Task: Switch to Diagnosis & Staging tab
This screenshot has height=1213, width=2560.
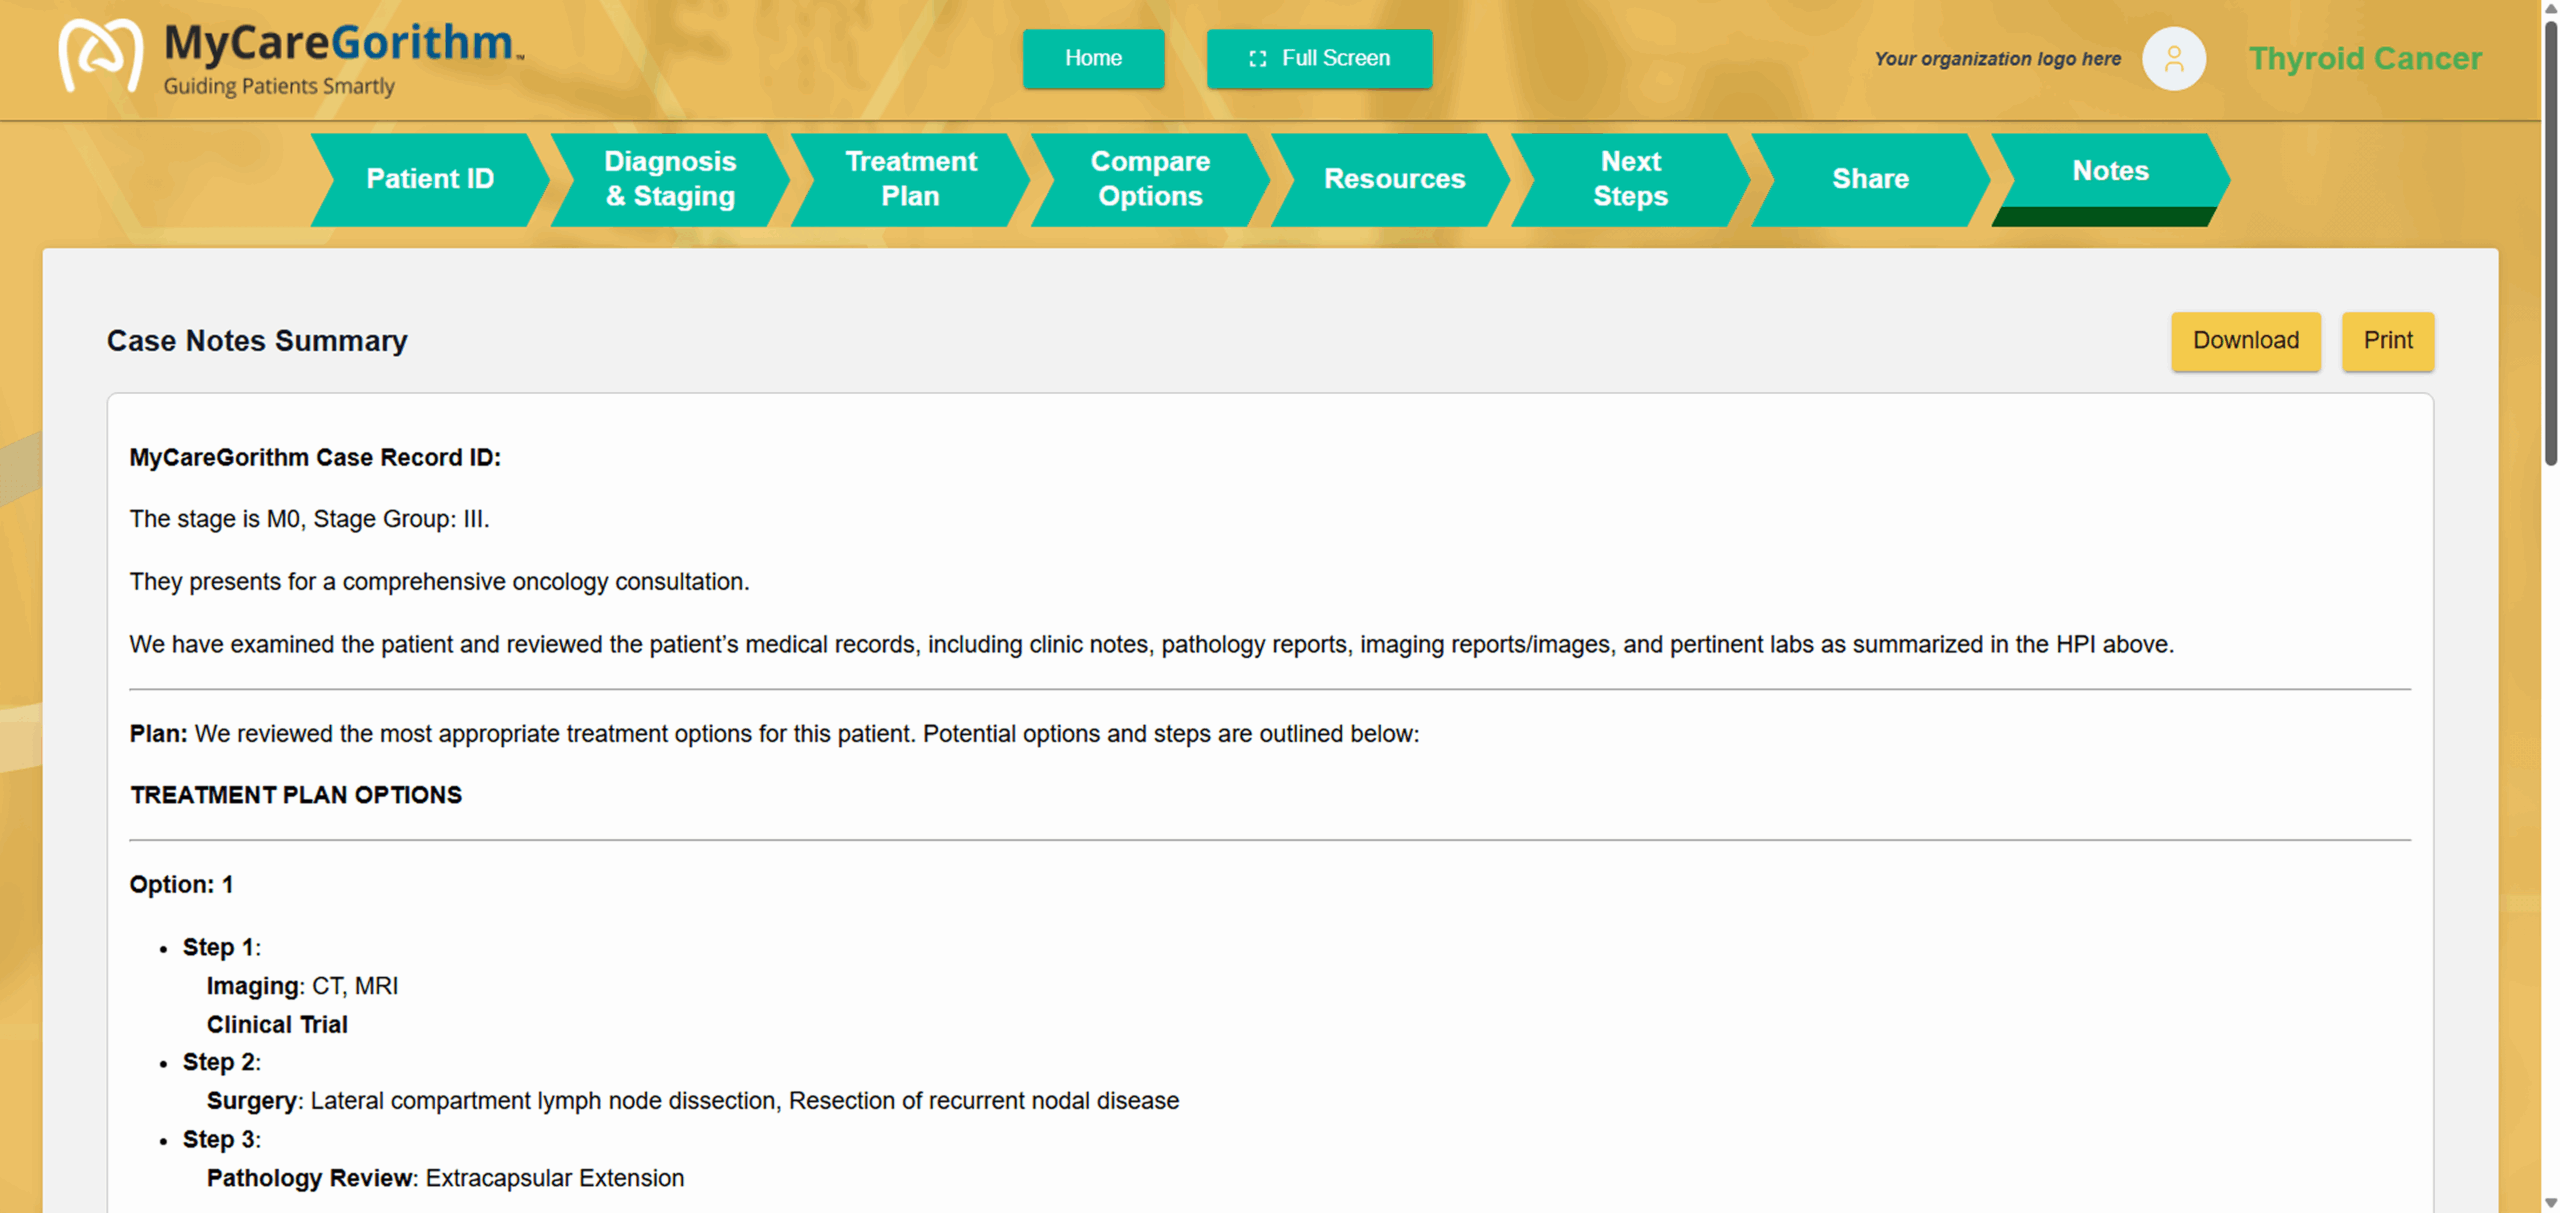Action: pyautogui.click(x=669, y=179)
